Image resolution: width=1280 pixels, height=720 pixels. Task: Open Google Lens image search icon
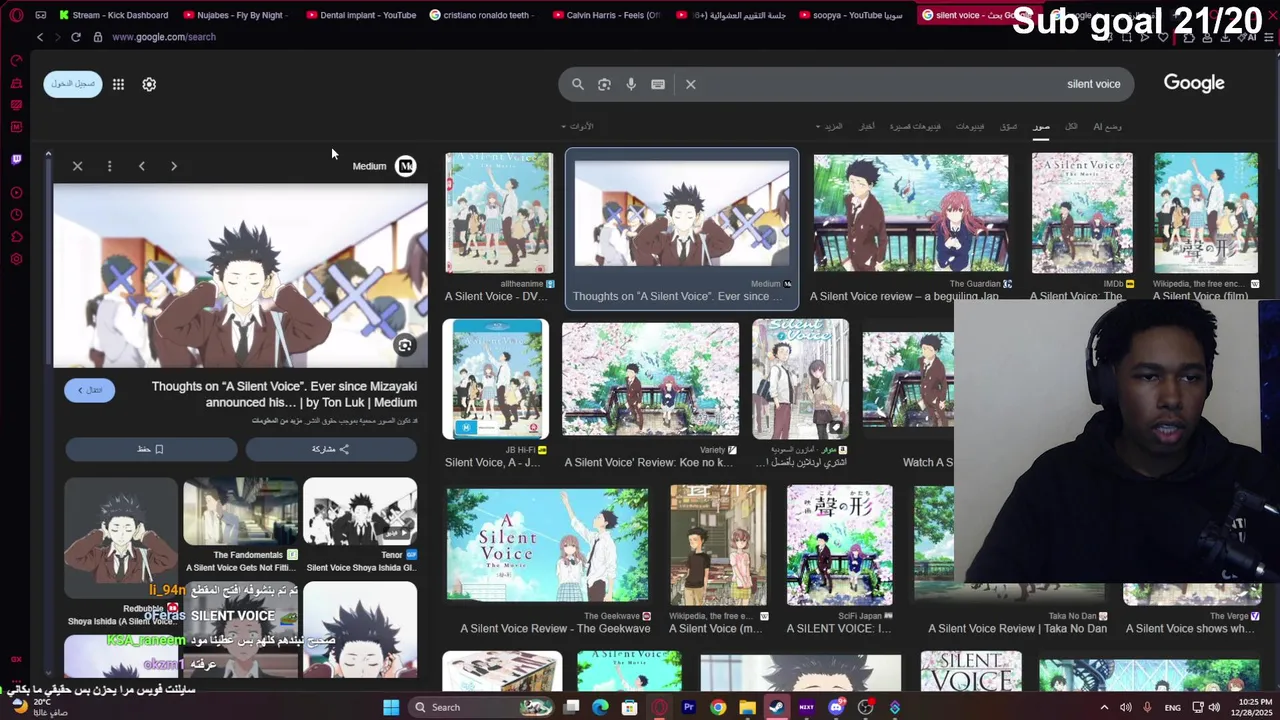click(604, 85)
